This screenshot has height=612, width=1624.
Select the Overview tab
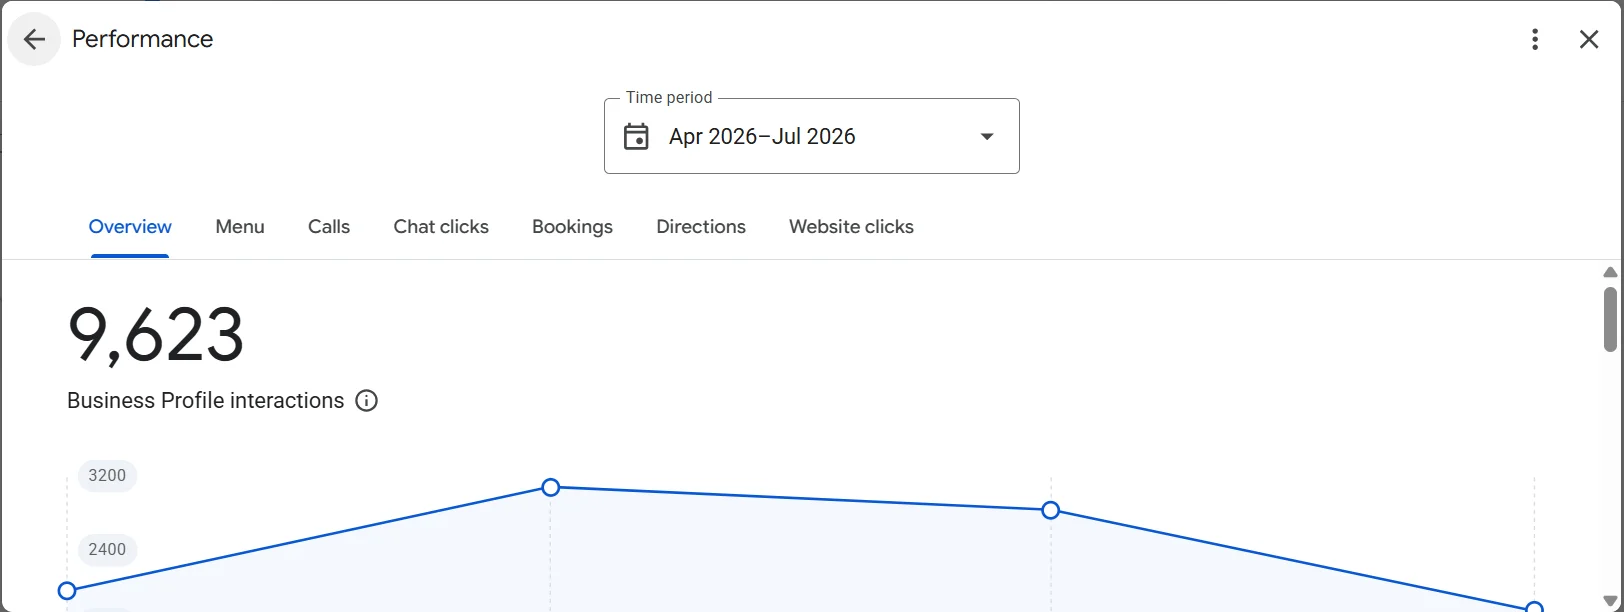tap(130, 227)
